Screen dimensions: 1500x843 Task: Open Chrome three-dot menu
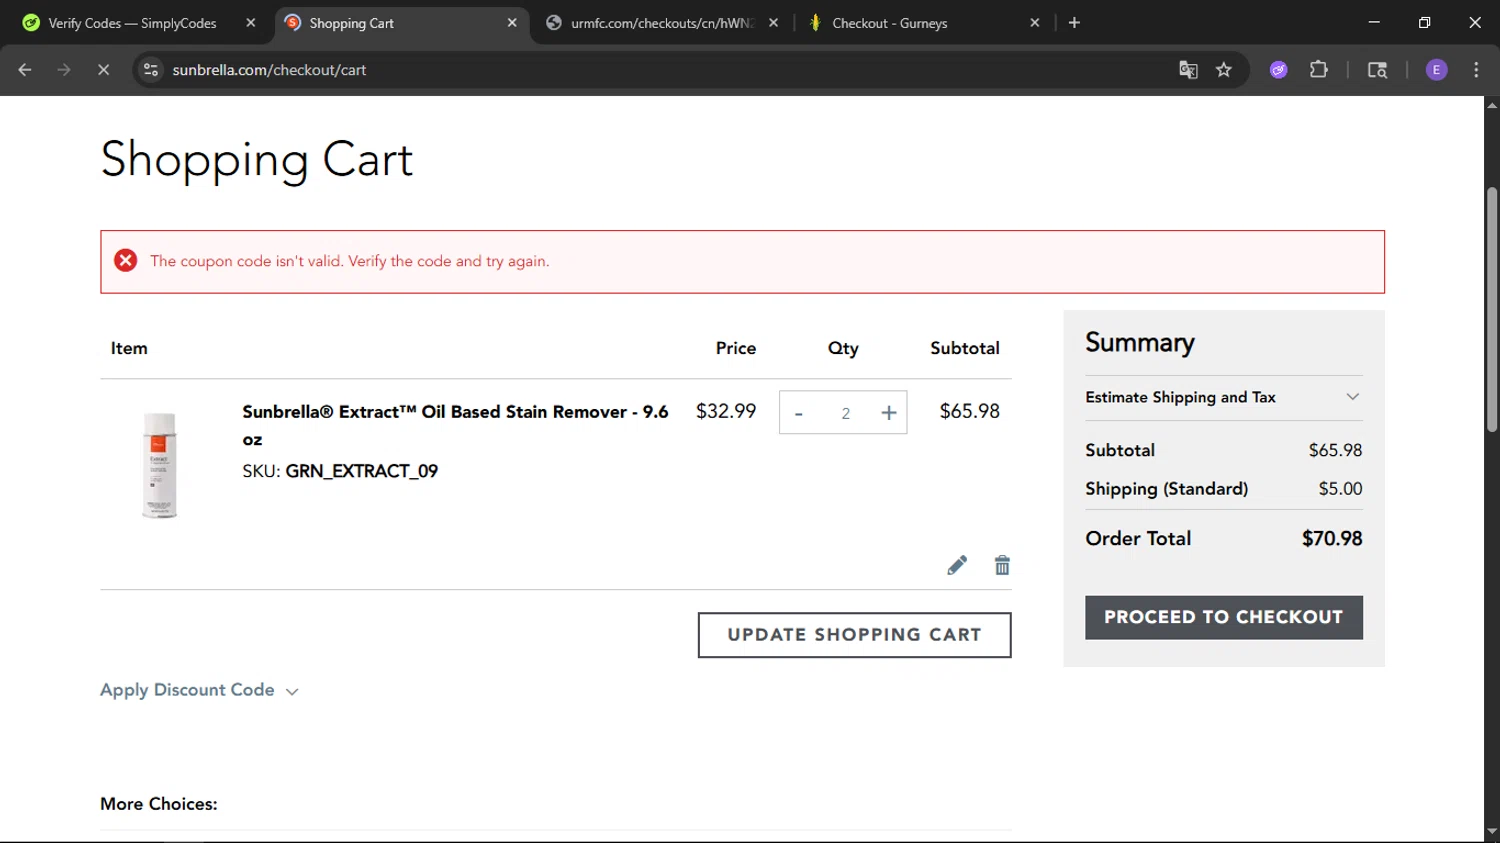click(x=1476, y=70)
